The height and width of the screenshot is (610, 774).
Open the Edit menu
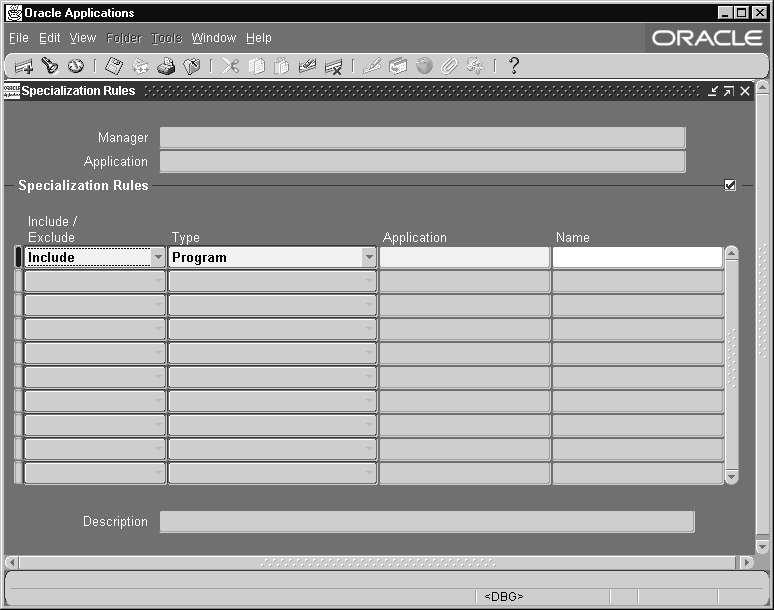tap(49, 38)
